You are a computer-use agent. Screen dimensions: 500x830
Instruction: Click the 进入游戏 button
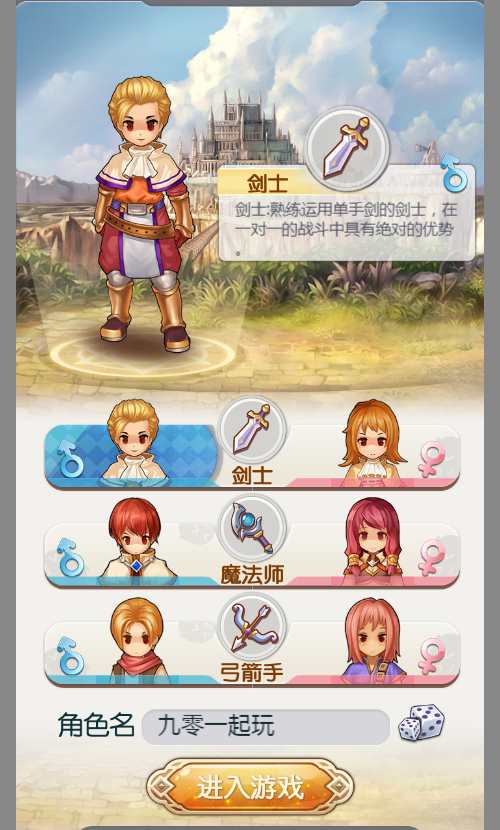[x=250, y=787]
